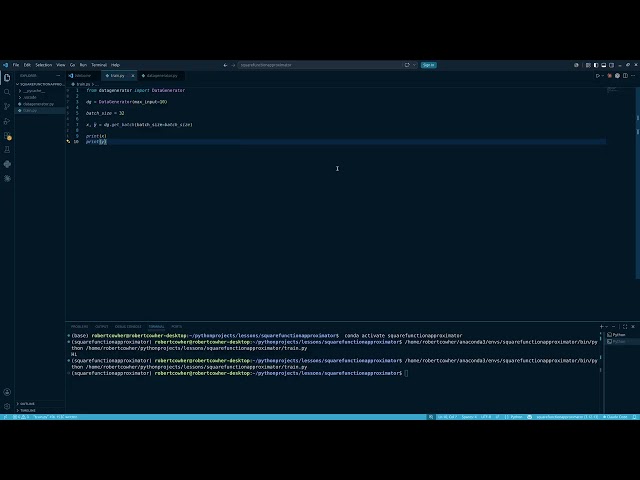Open the PROBLEMS panel tab
This screenshot has height=480, width=640.
tap(79, 327)
